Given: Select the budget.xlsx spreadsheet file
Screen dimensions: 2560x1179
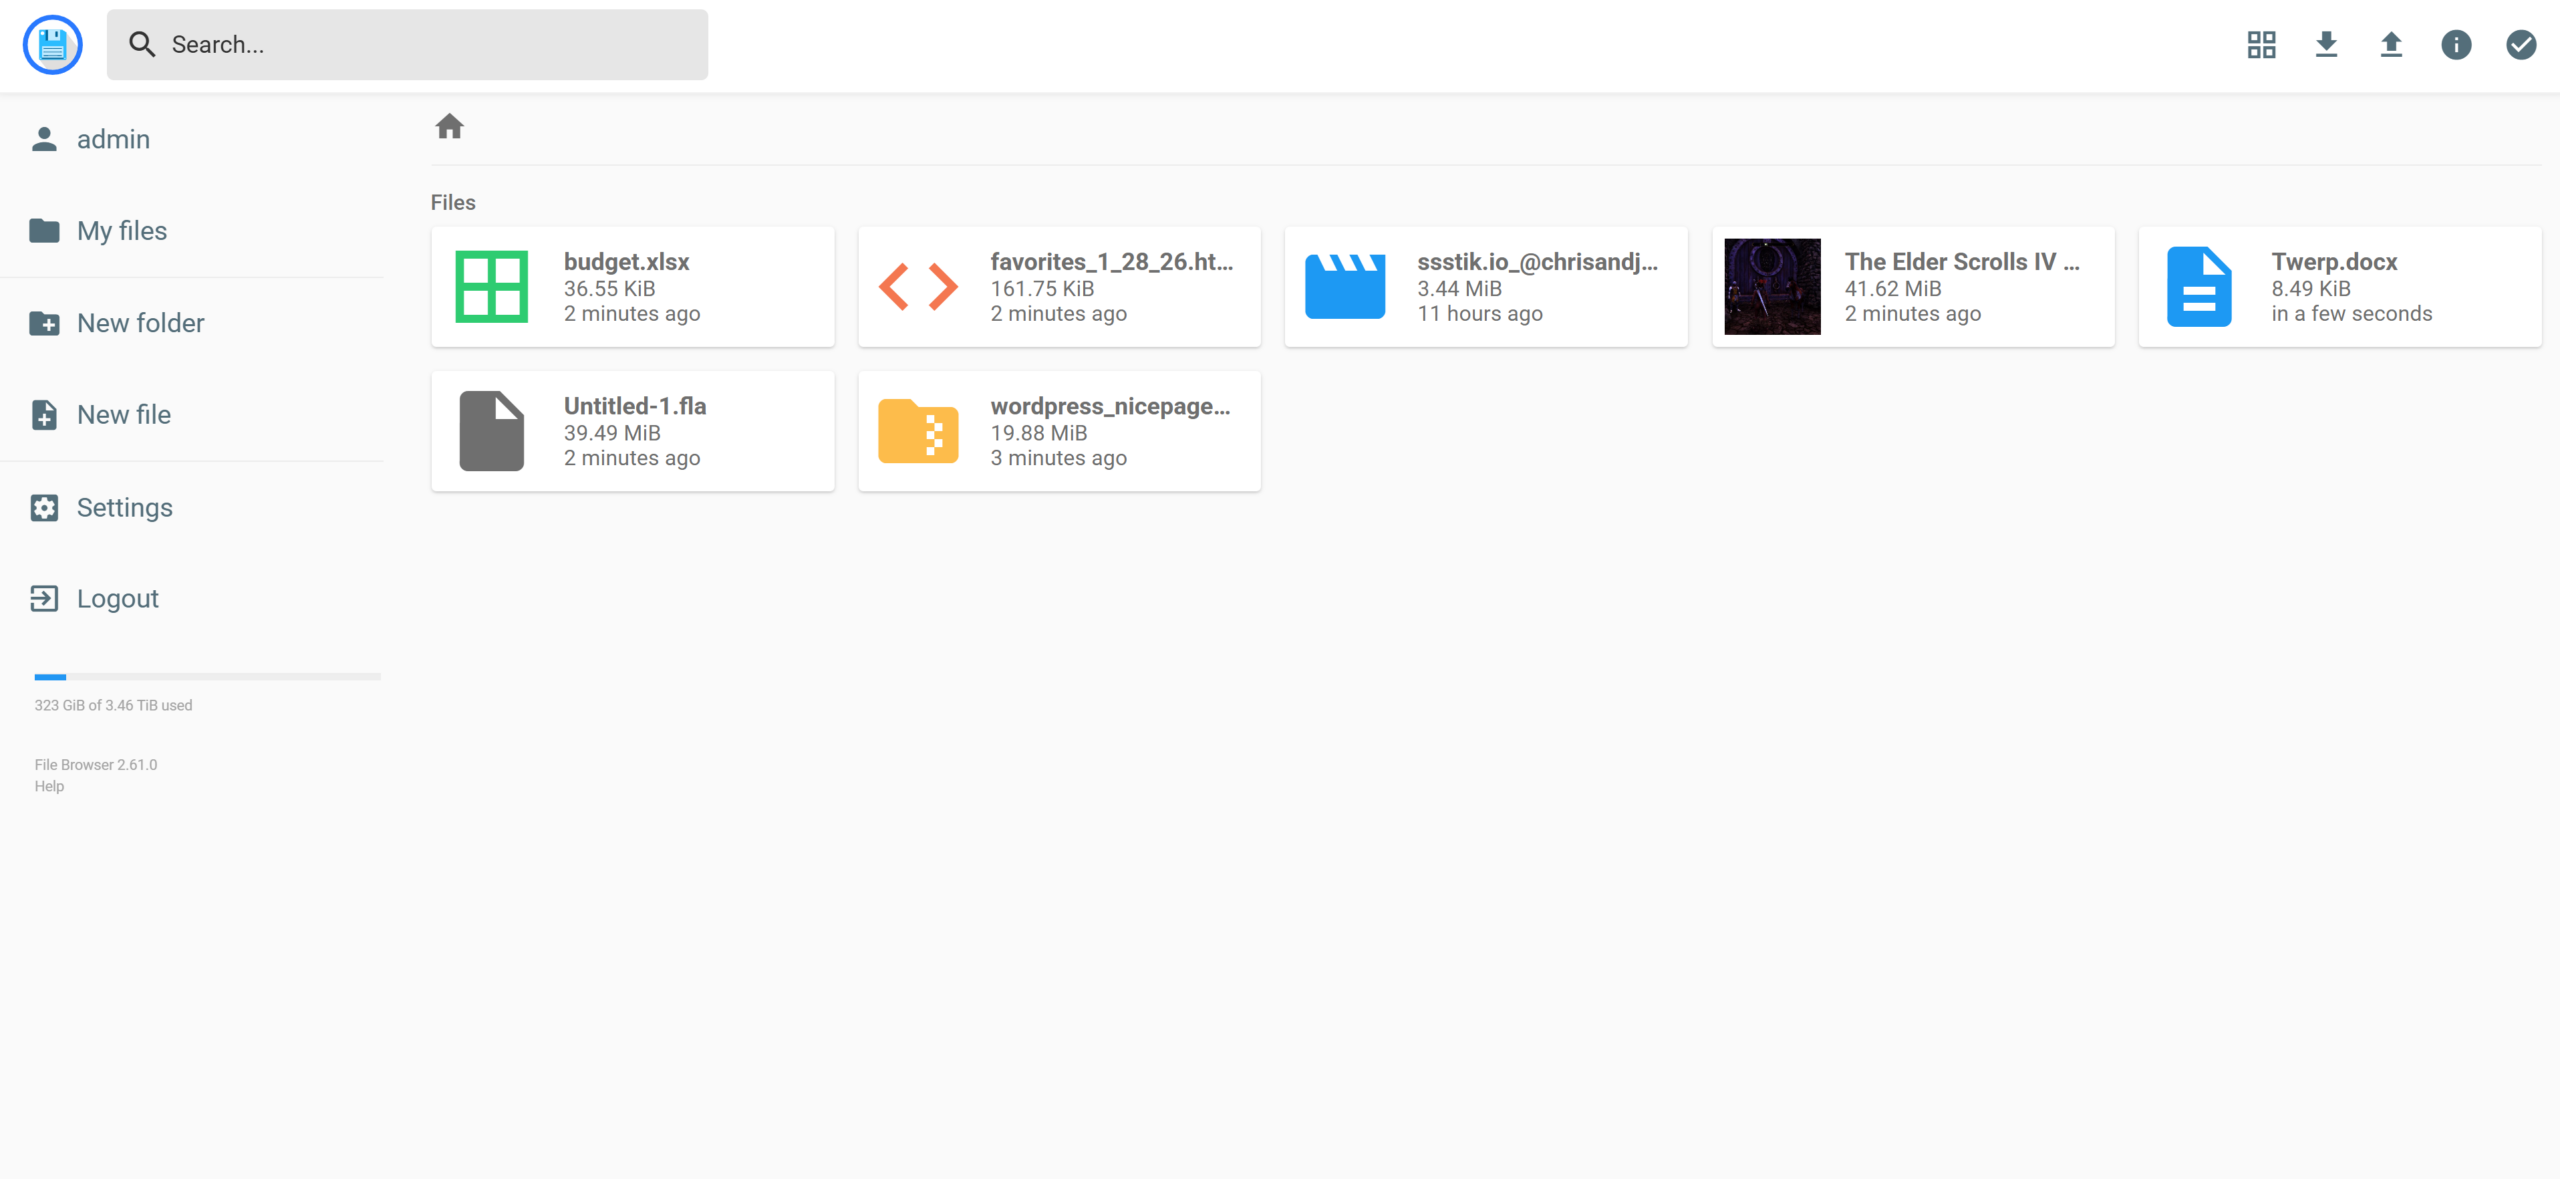Looking at the screenshot, I should [632, 287].
